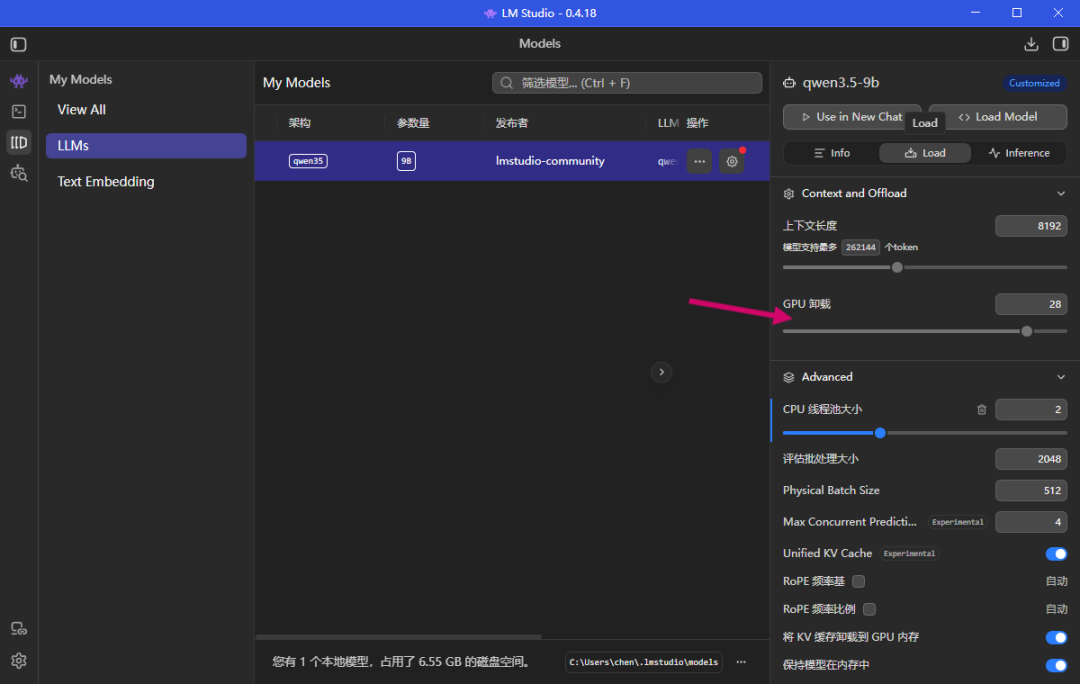Click the qwen35 architecture tag

click(308, 161)
